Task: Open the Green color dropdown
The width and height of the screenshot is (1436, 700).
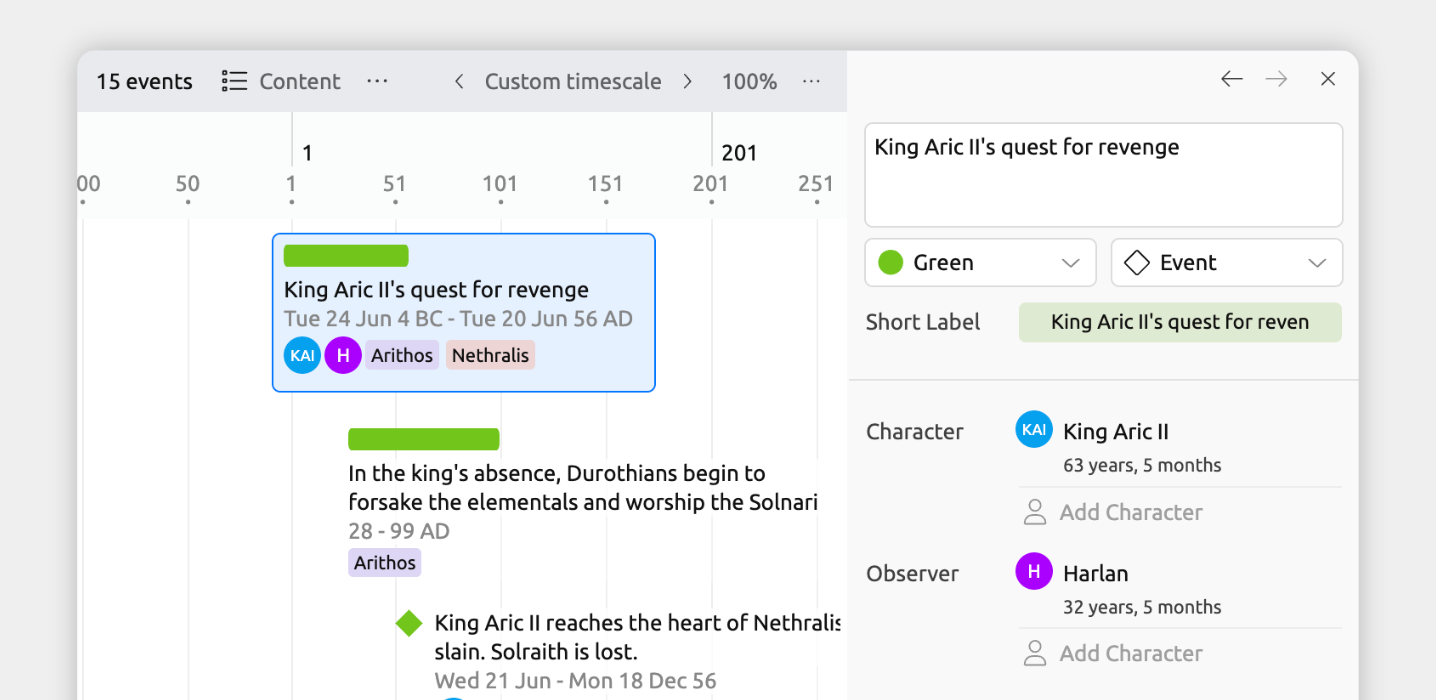Action: 980,263
